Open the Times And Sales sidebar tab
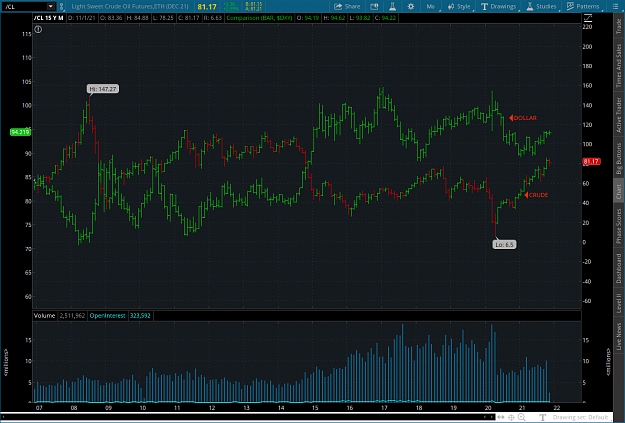 [x=619, y=65]
